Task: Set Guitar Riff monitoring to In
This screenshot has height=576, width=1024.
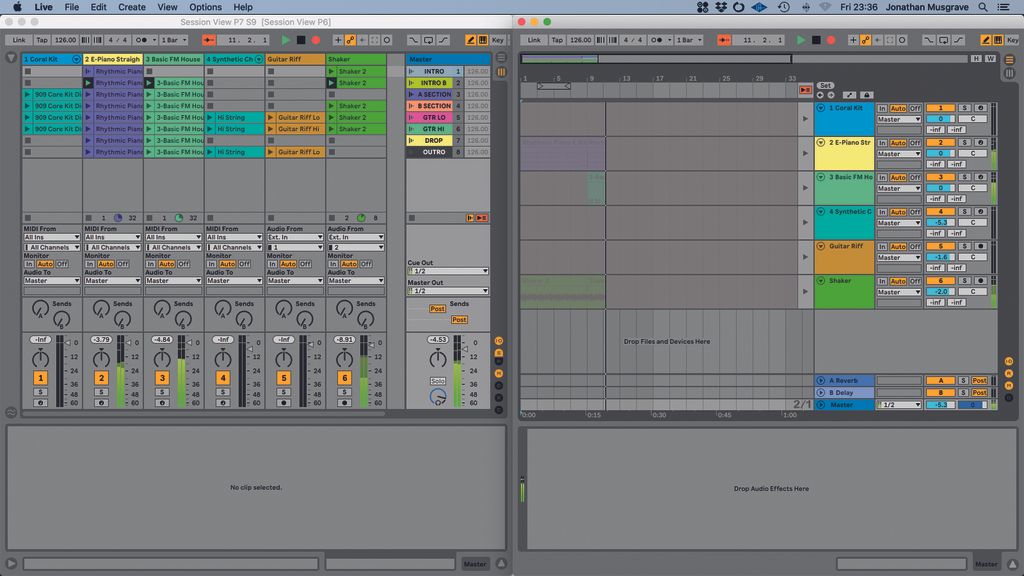Action: point(272,264)
